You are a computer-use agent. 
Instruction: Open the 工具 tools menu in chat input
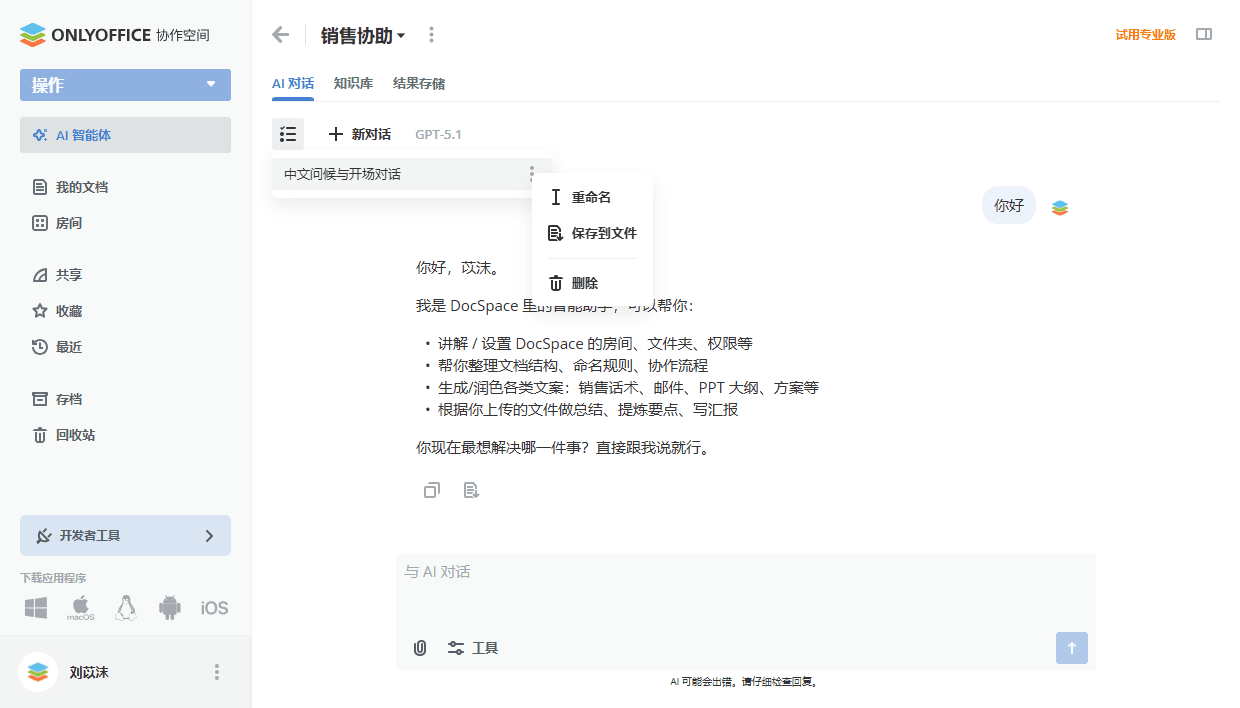(472, 648)
